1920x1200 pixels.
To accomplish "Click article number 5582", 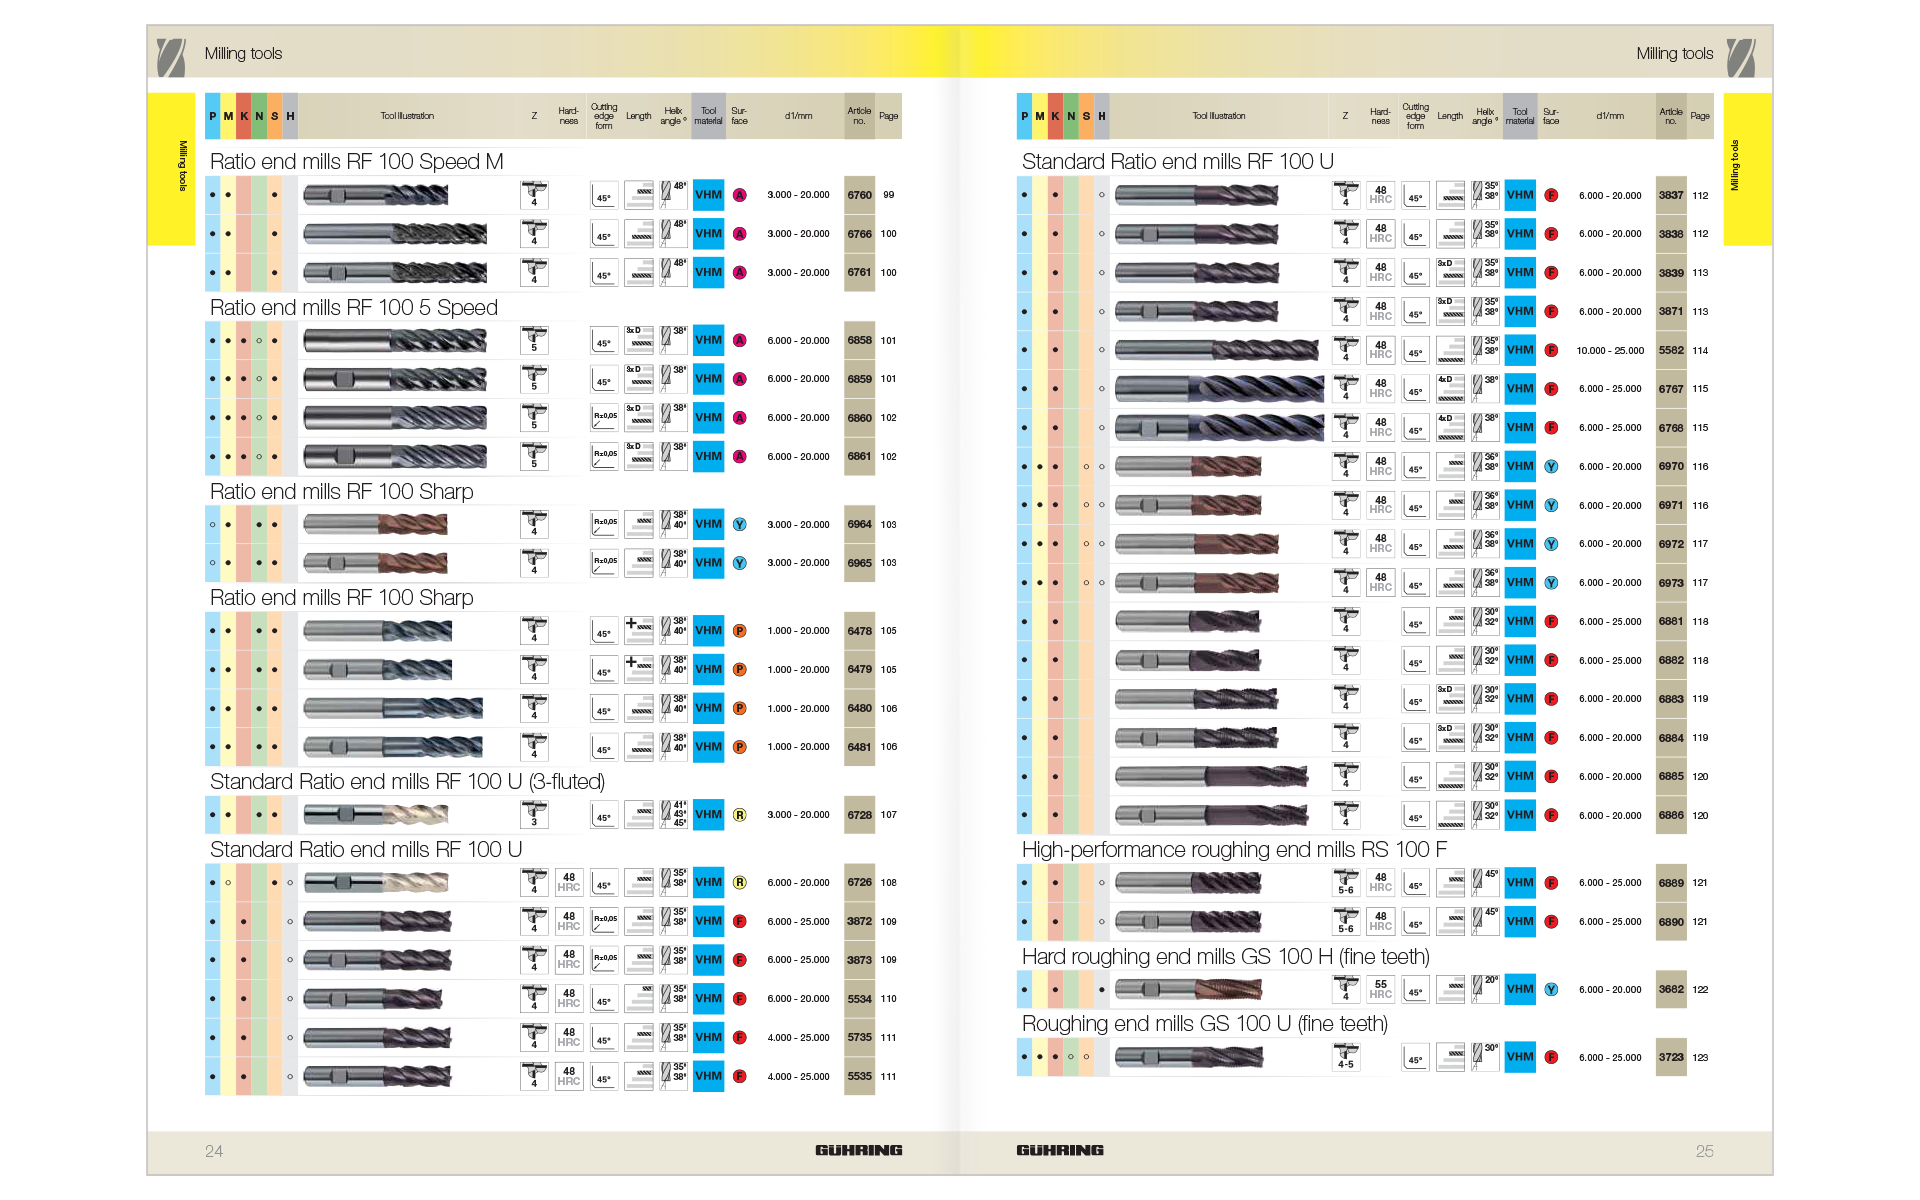I will pos(1671,350).
